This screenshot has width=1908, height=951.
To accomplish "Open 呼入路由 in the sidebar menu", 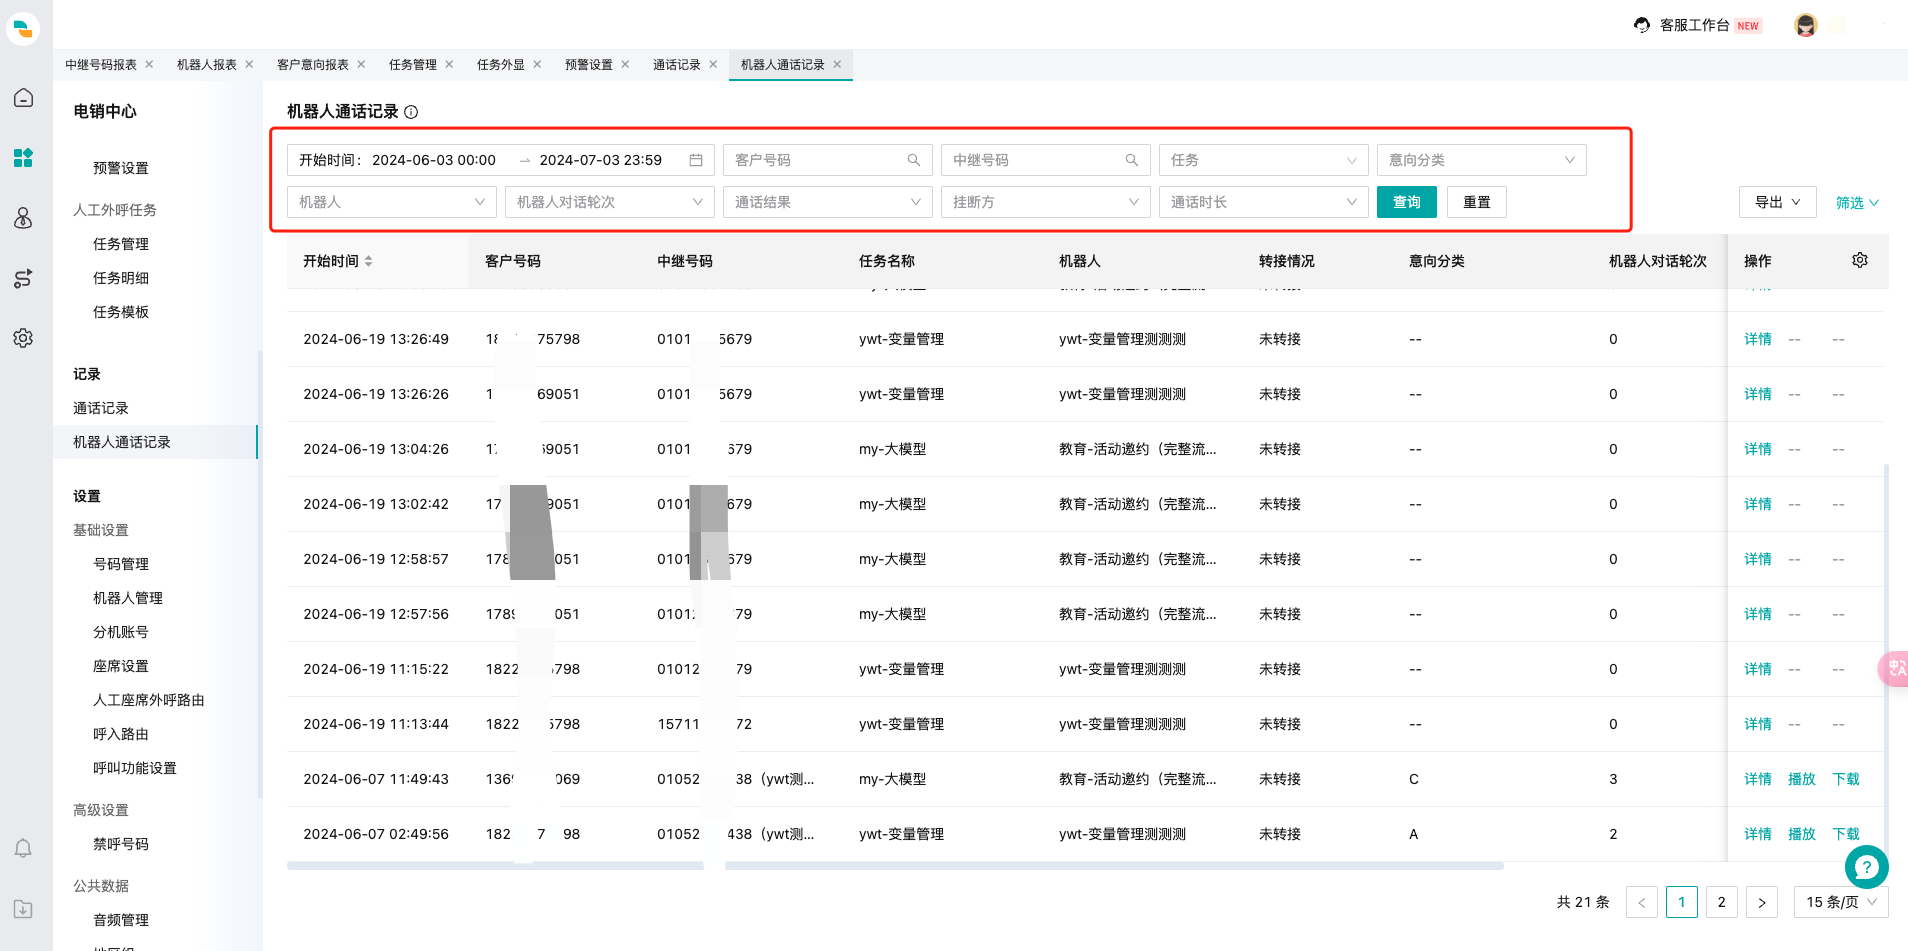I will point(121,734).
